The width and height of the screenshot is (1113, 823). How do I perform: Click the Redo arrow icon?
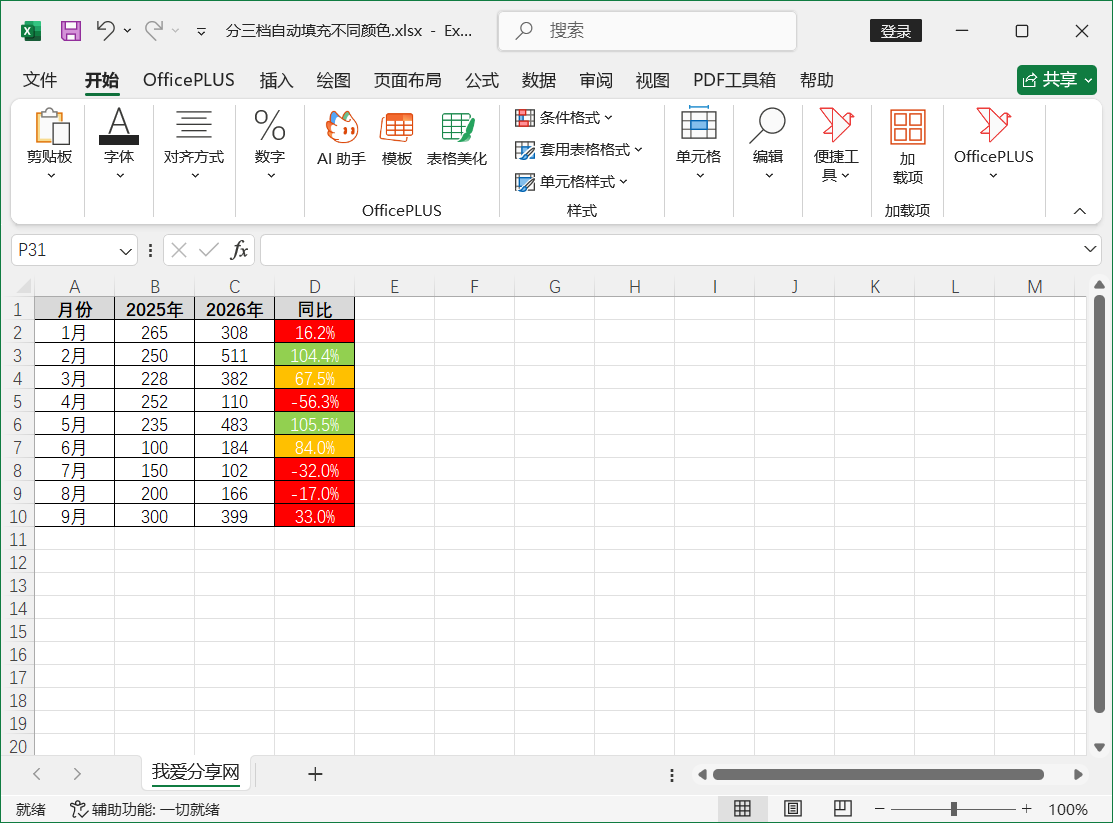click(153, 31)
